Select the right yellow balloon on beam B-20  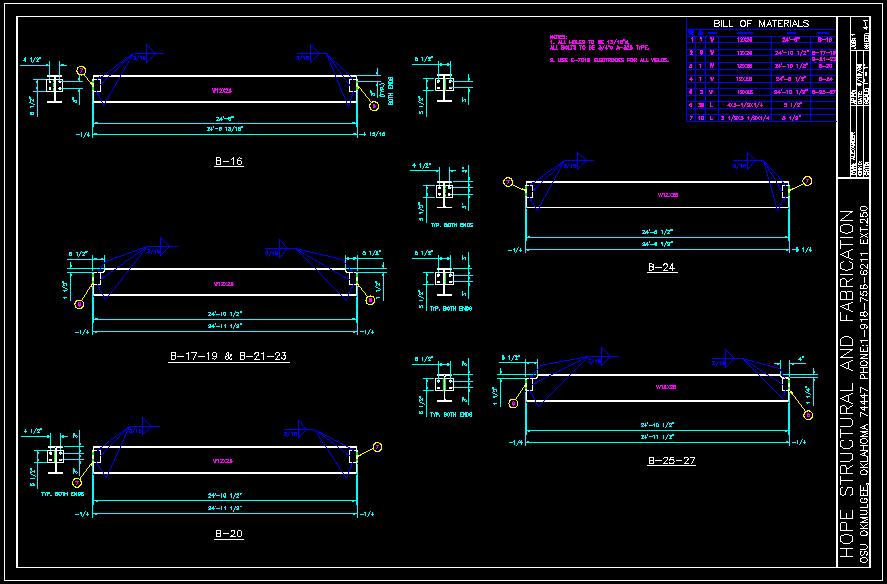(378, 447)
